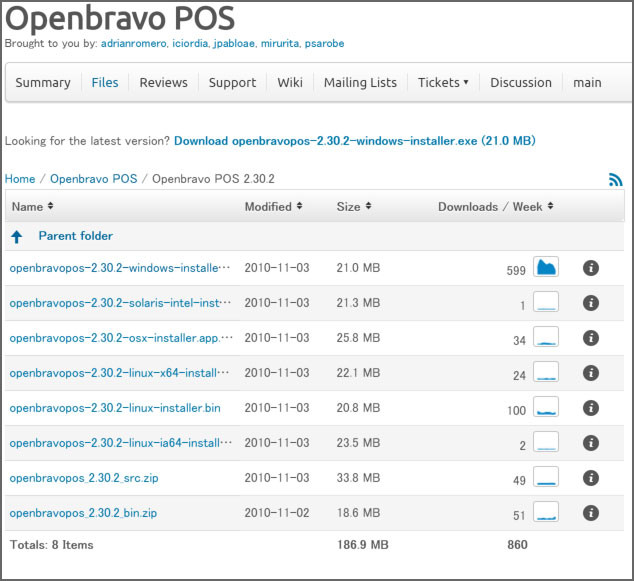Visit adrianromero's profile

pos(133,43)
